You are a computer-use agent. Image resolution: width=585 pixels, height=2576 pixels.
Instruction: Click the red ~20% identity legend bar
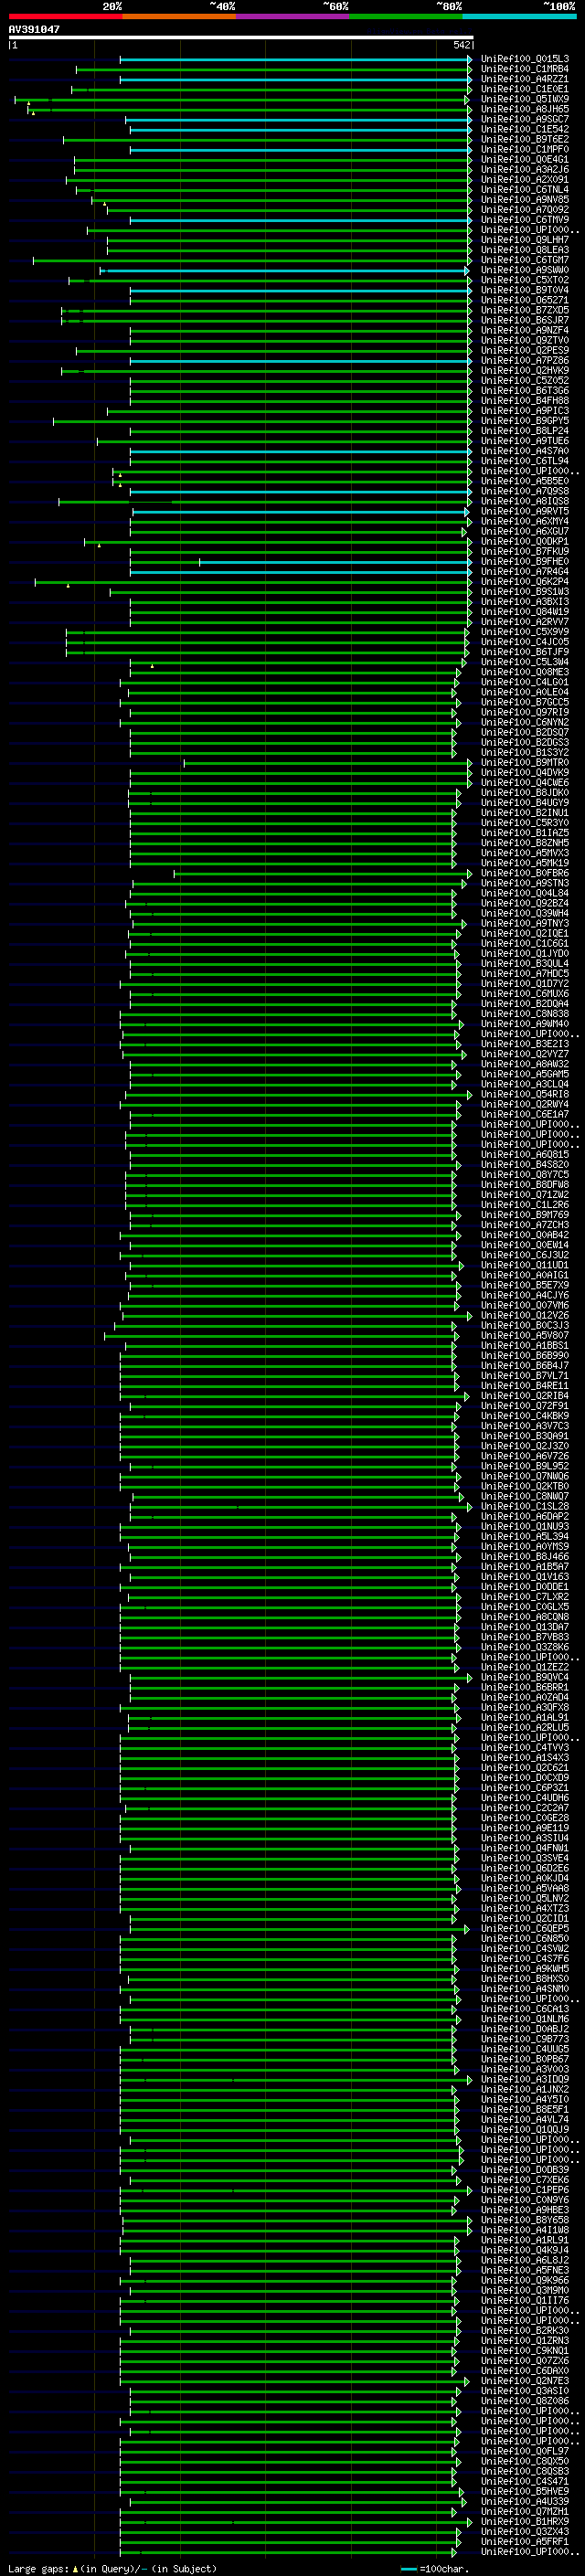click(x=65, y=16)
